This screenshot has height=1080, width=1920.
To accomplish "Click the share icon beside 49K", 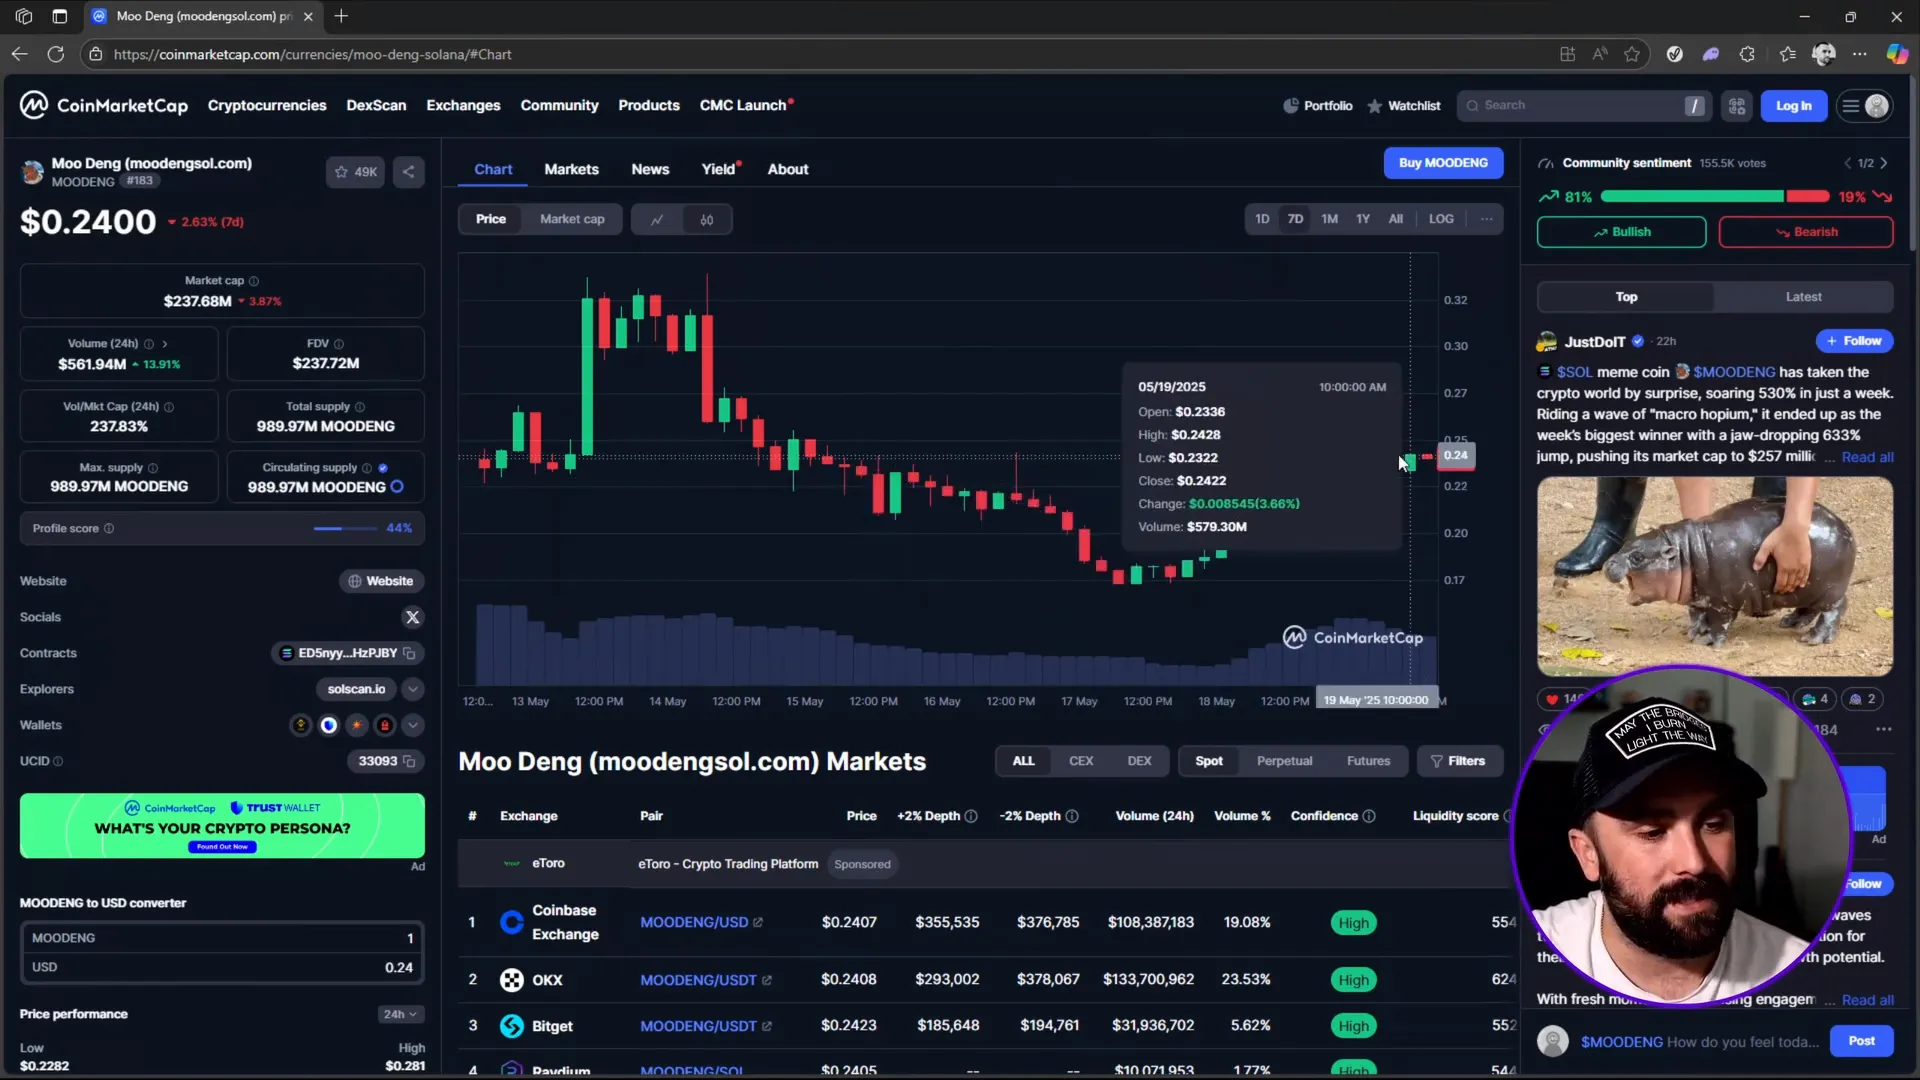I will pos(408,172).
